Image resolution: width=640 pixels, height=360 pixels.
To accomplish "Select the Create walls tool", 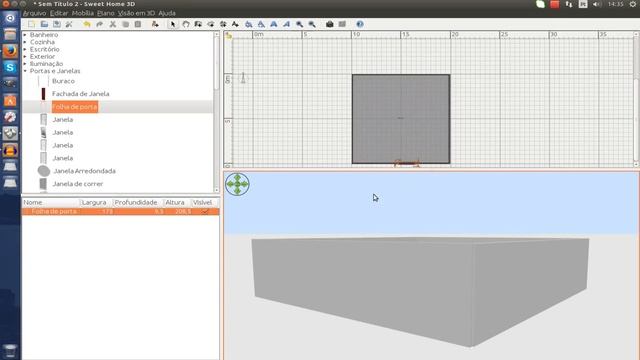I will 198,24.
